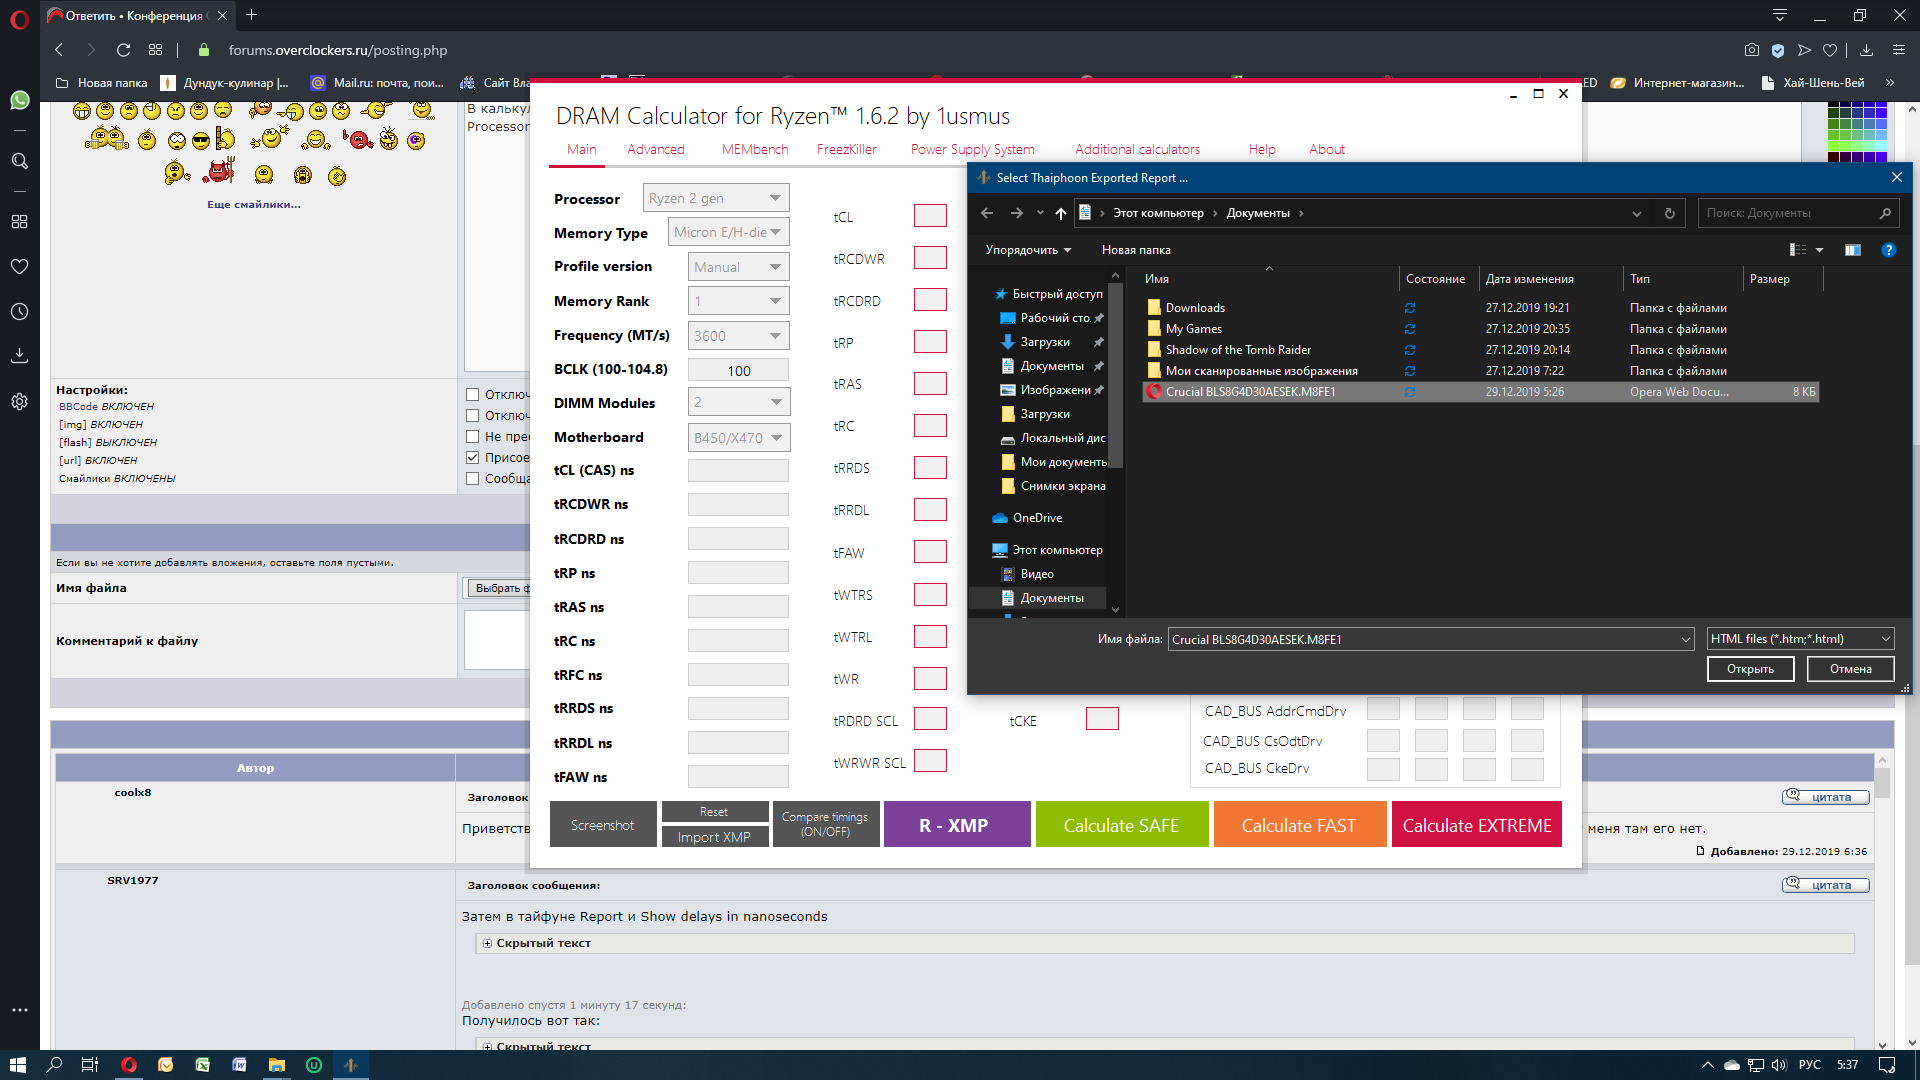Open the Opera snapshot camera icon
This screenshot has height=1080, width=1920.
coord(1751,50)
